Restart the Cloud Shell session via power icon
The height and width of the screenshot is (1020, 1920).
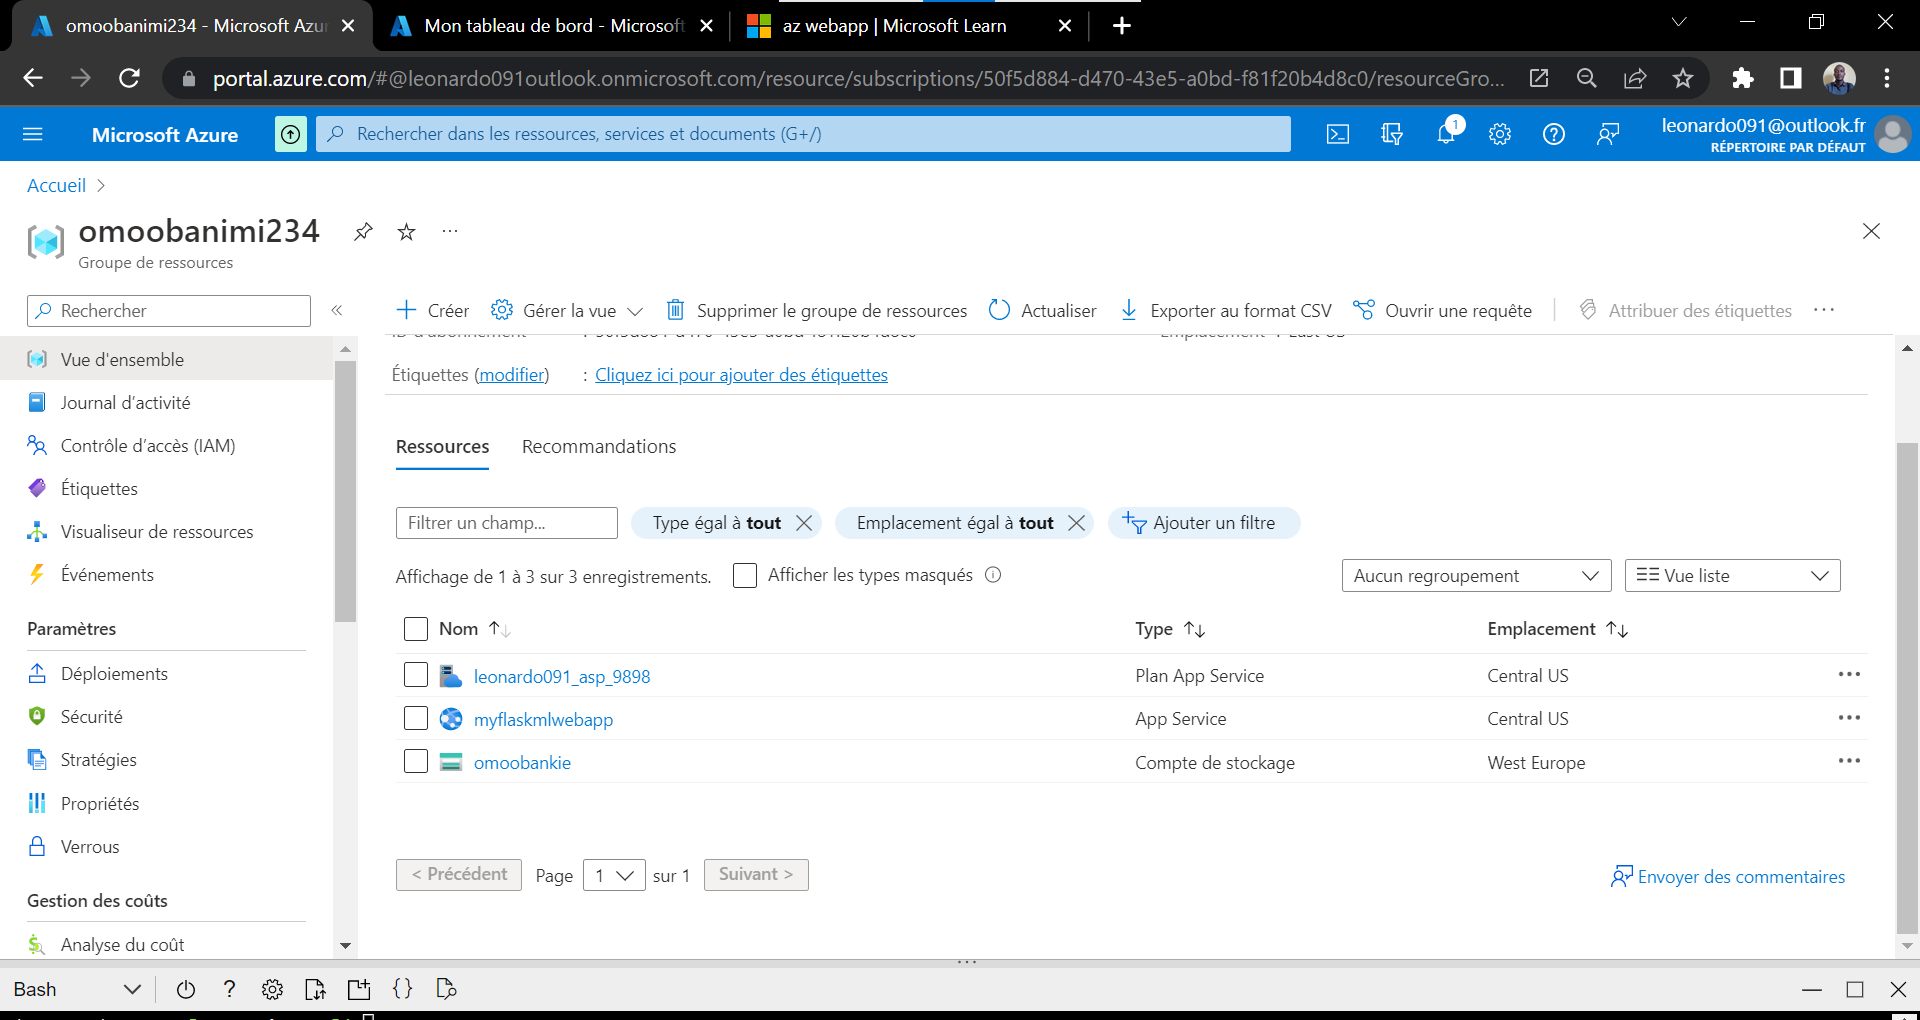[186, 989]
